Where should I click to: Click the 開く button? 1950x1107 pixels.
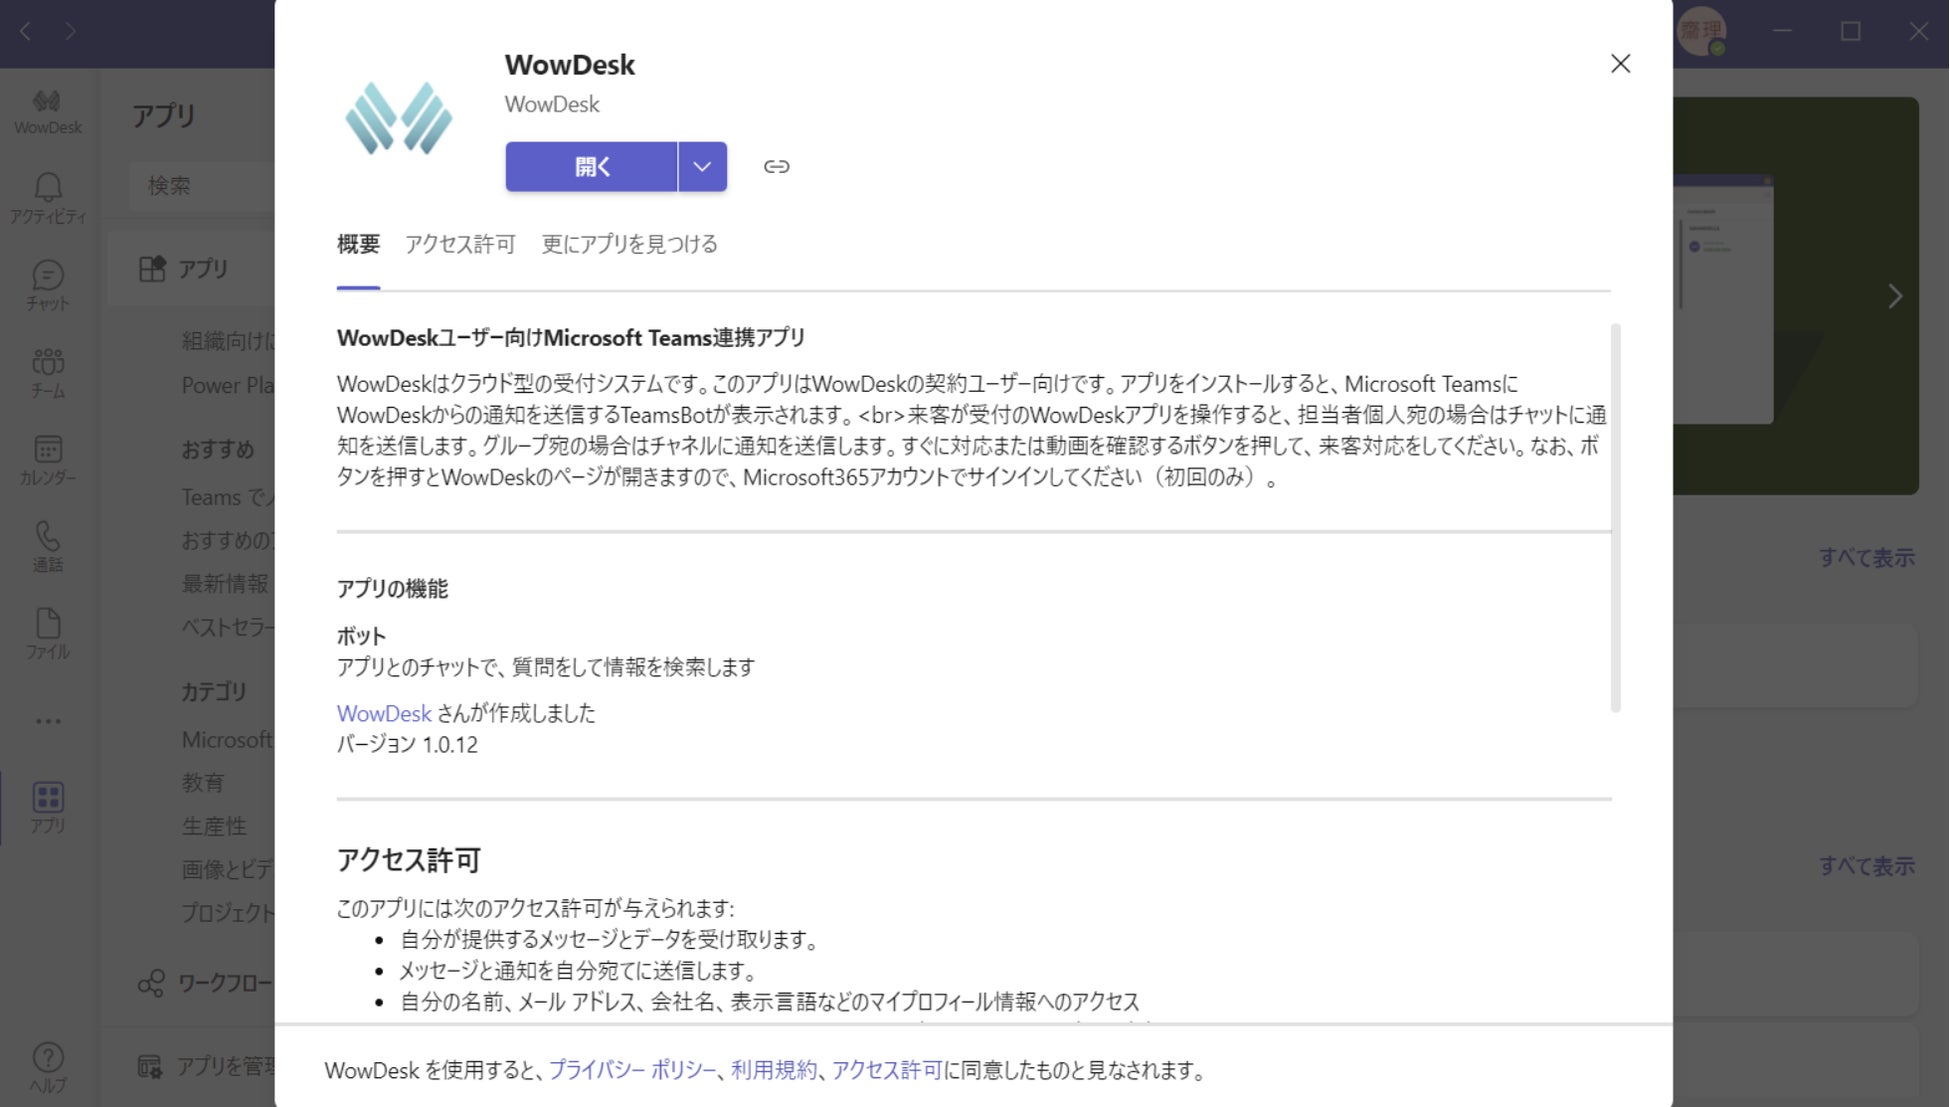coord(592,167)
